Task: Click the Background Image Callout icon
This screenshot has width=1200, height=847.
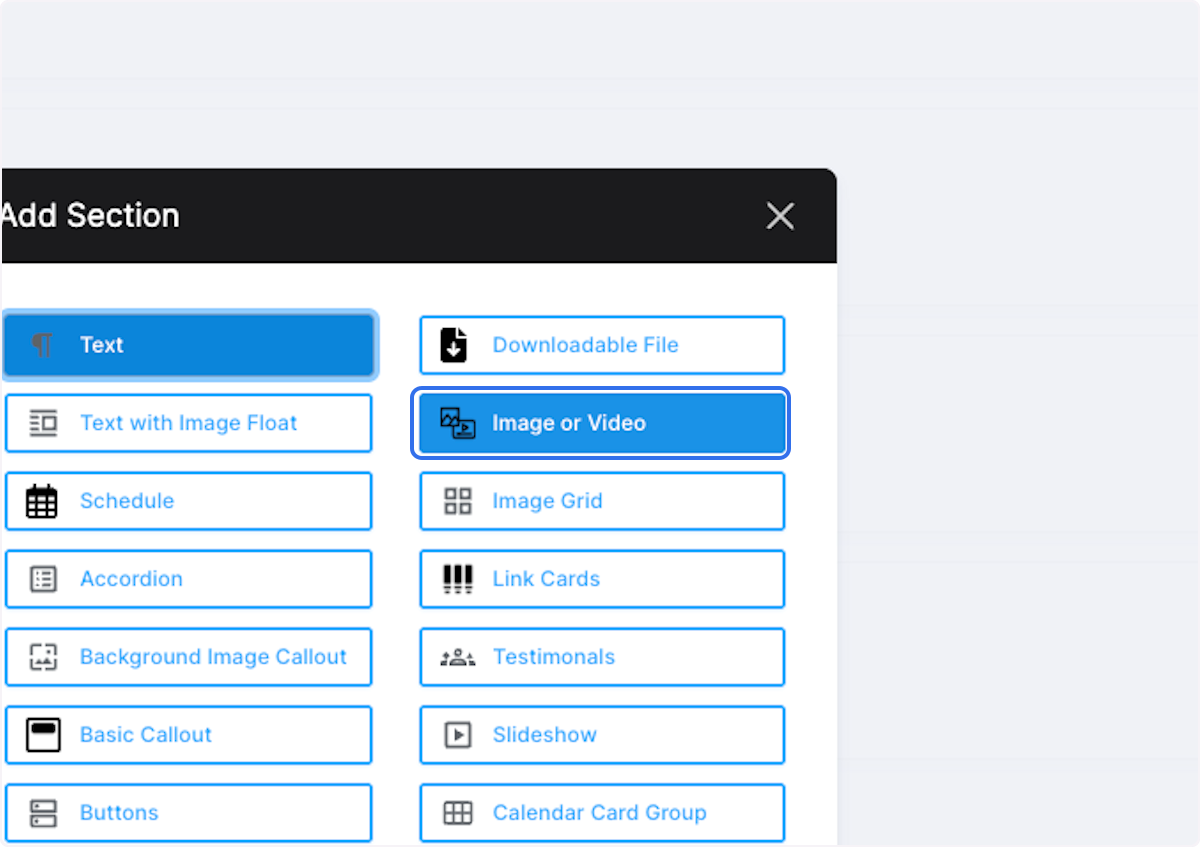Action: 43,657
